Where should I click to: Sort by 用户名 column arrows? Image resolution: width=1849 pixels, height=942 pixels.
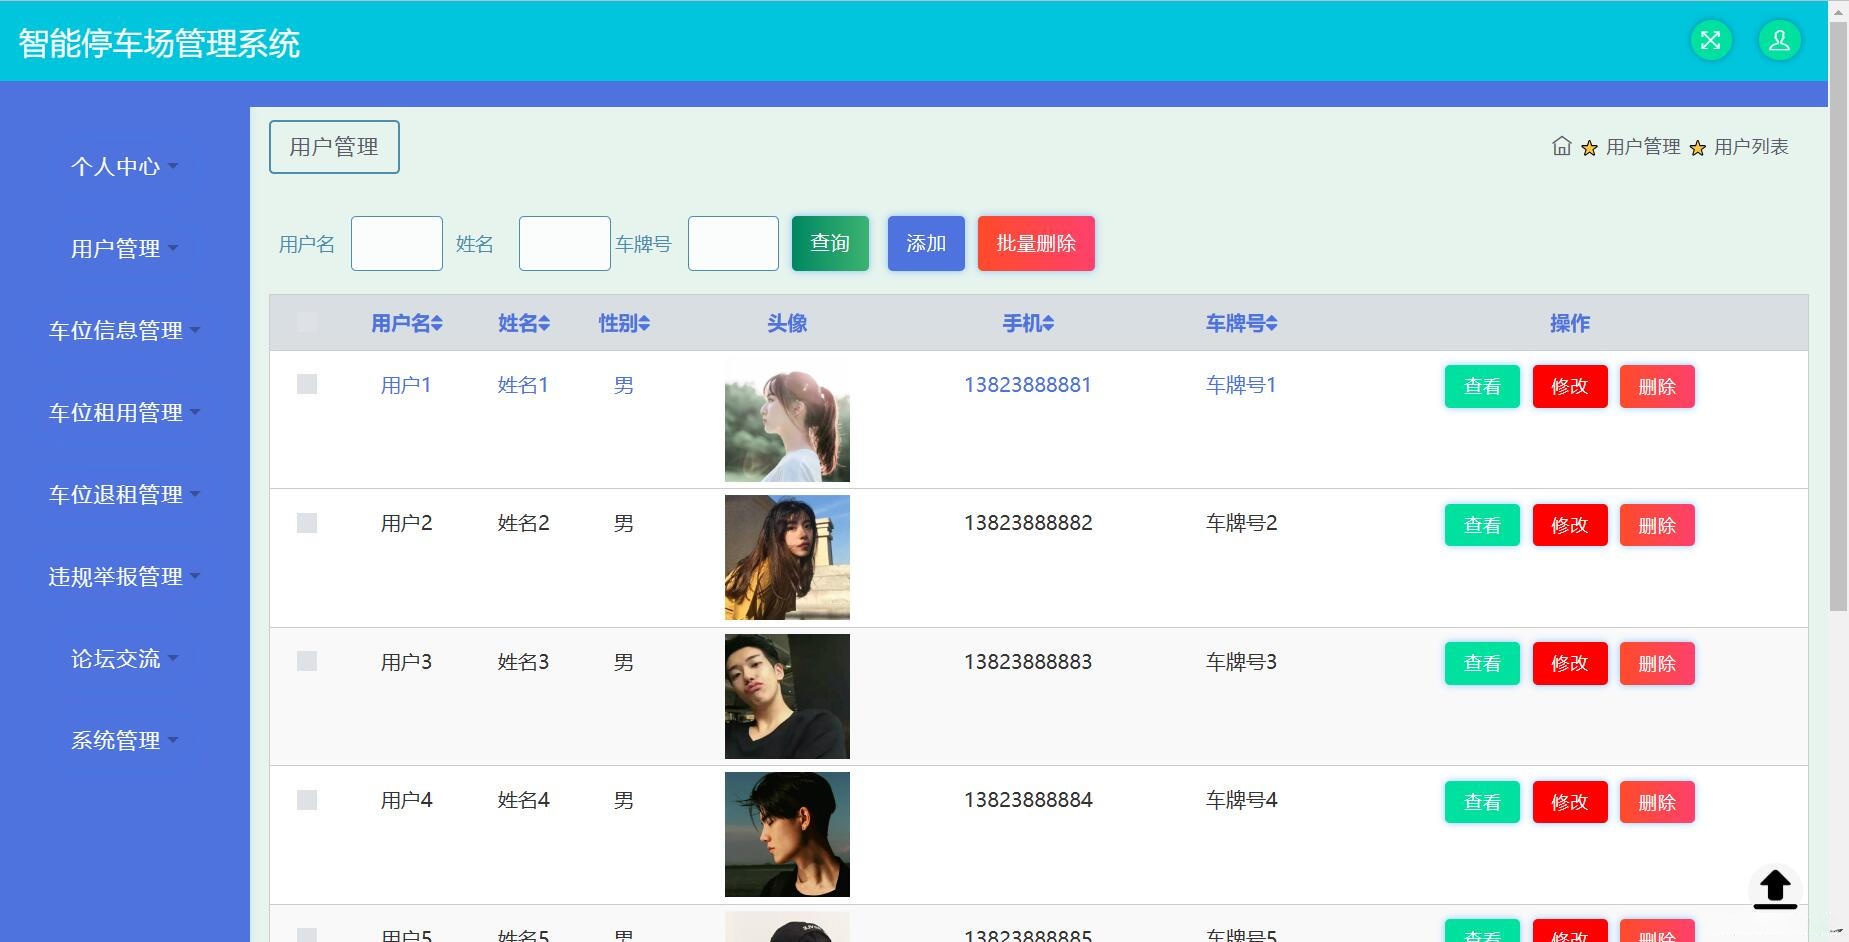point(437,323)
